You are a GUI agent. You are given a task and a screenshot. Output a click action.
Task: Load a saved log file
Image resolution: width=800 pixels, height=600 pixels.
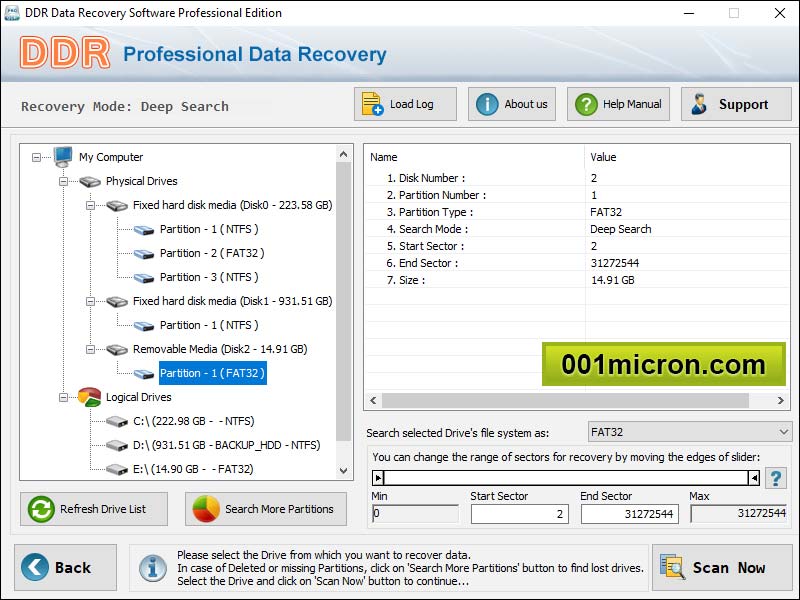[x=406, y=104]
